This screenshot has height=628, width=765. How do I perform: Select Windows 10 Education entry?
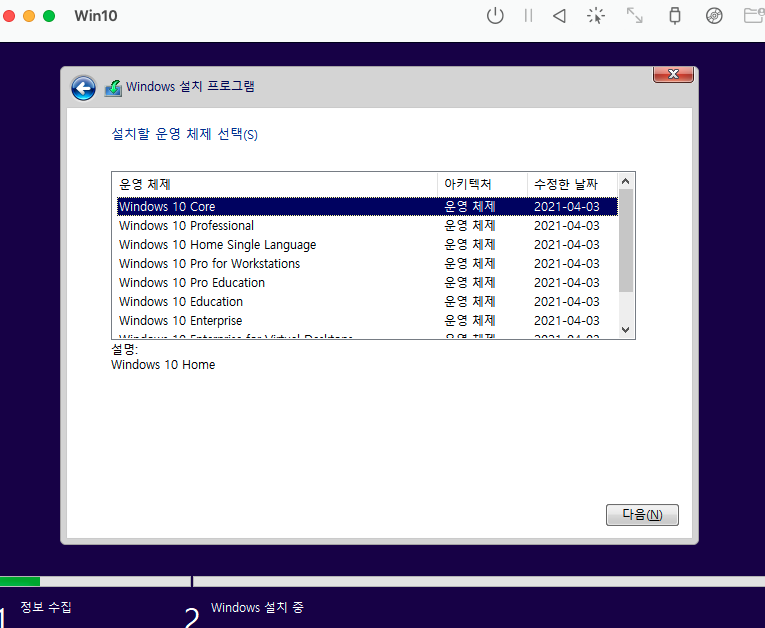point(367,302)
